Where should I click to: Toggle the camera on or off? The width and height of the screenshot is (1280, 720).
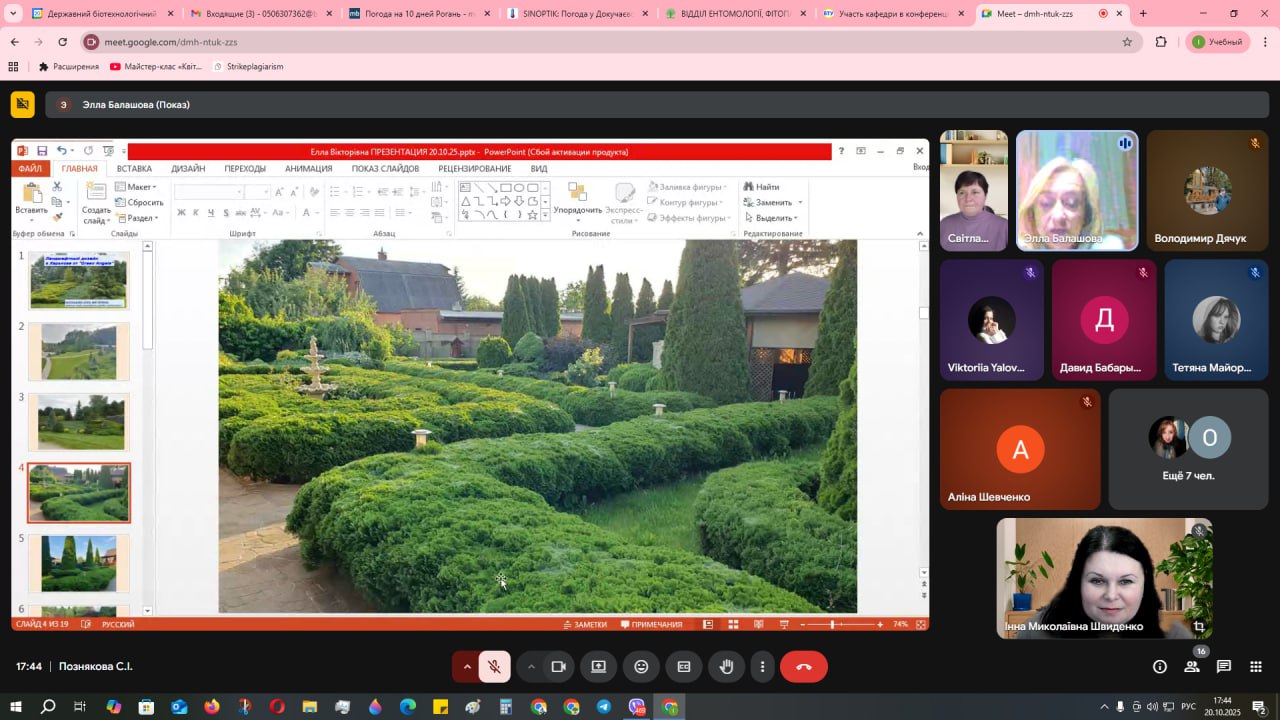(x=558, y=667)
